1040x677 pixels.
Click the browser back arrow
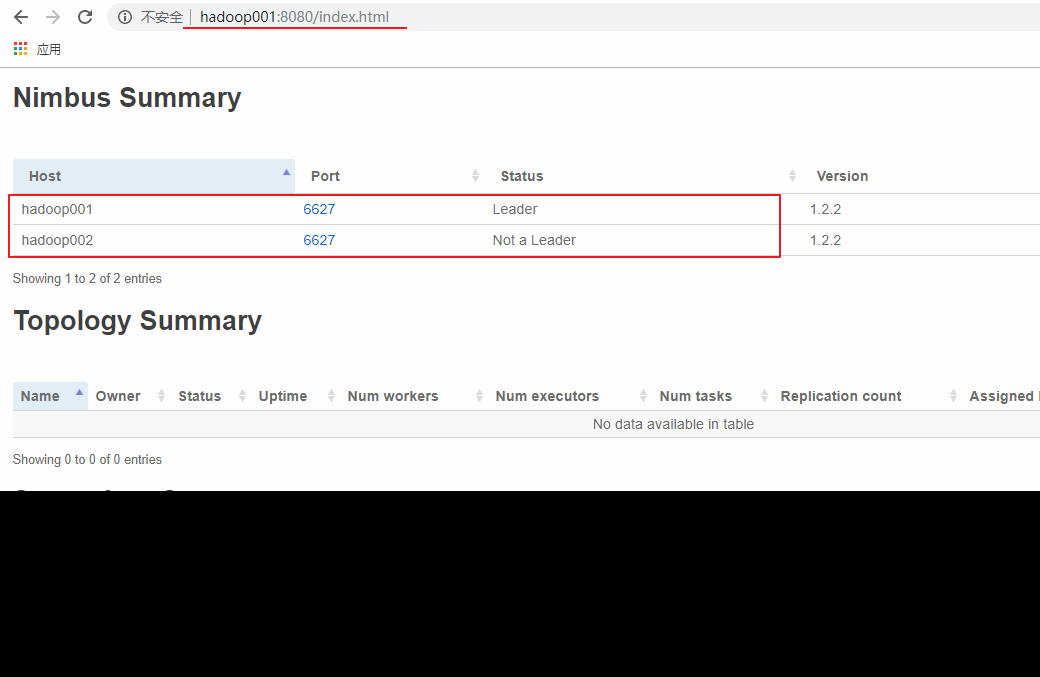(21, 17)
